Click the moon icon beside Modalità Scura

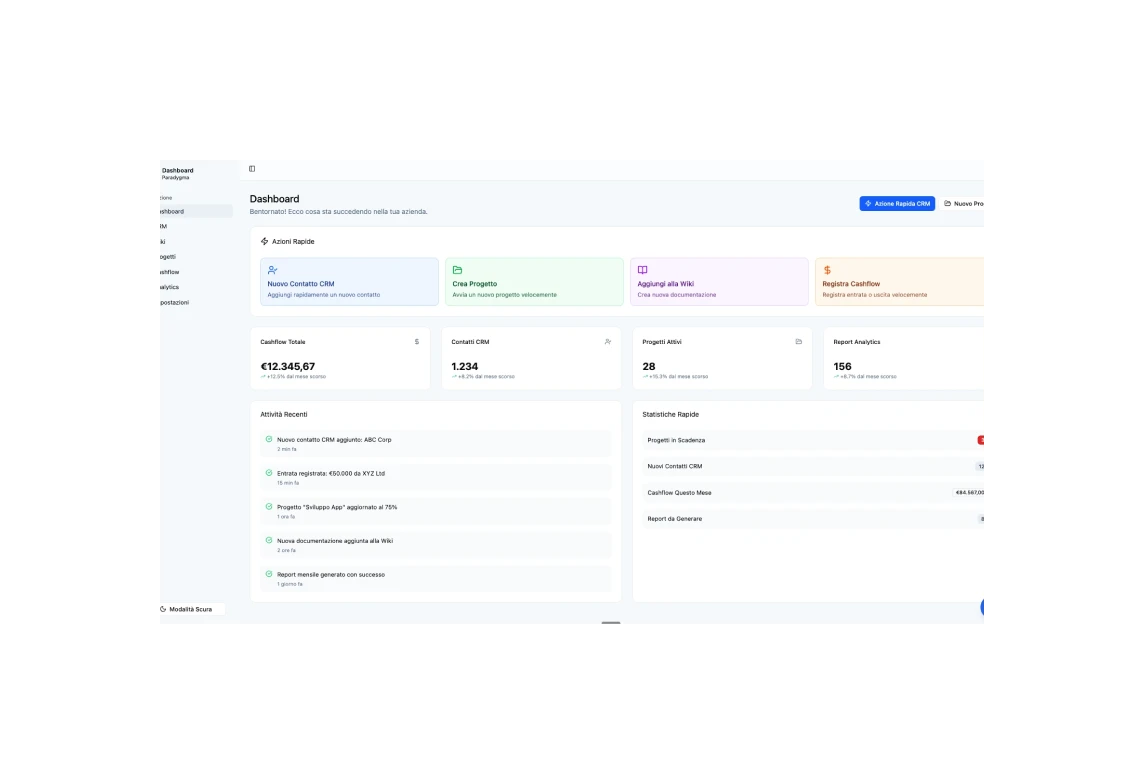163,609
